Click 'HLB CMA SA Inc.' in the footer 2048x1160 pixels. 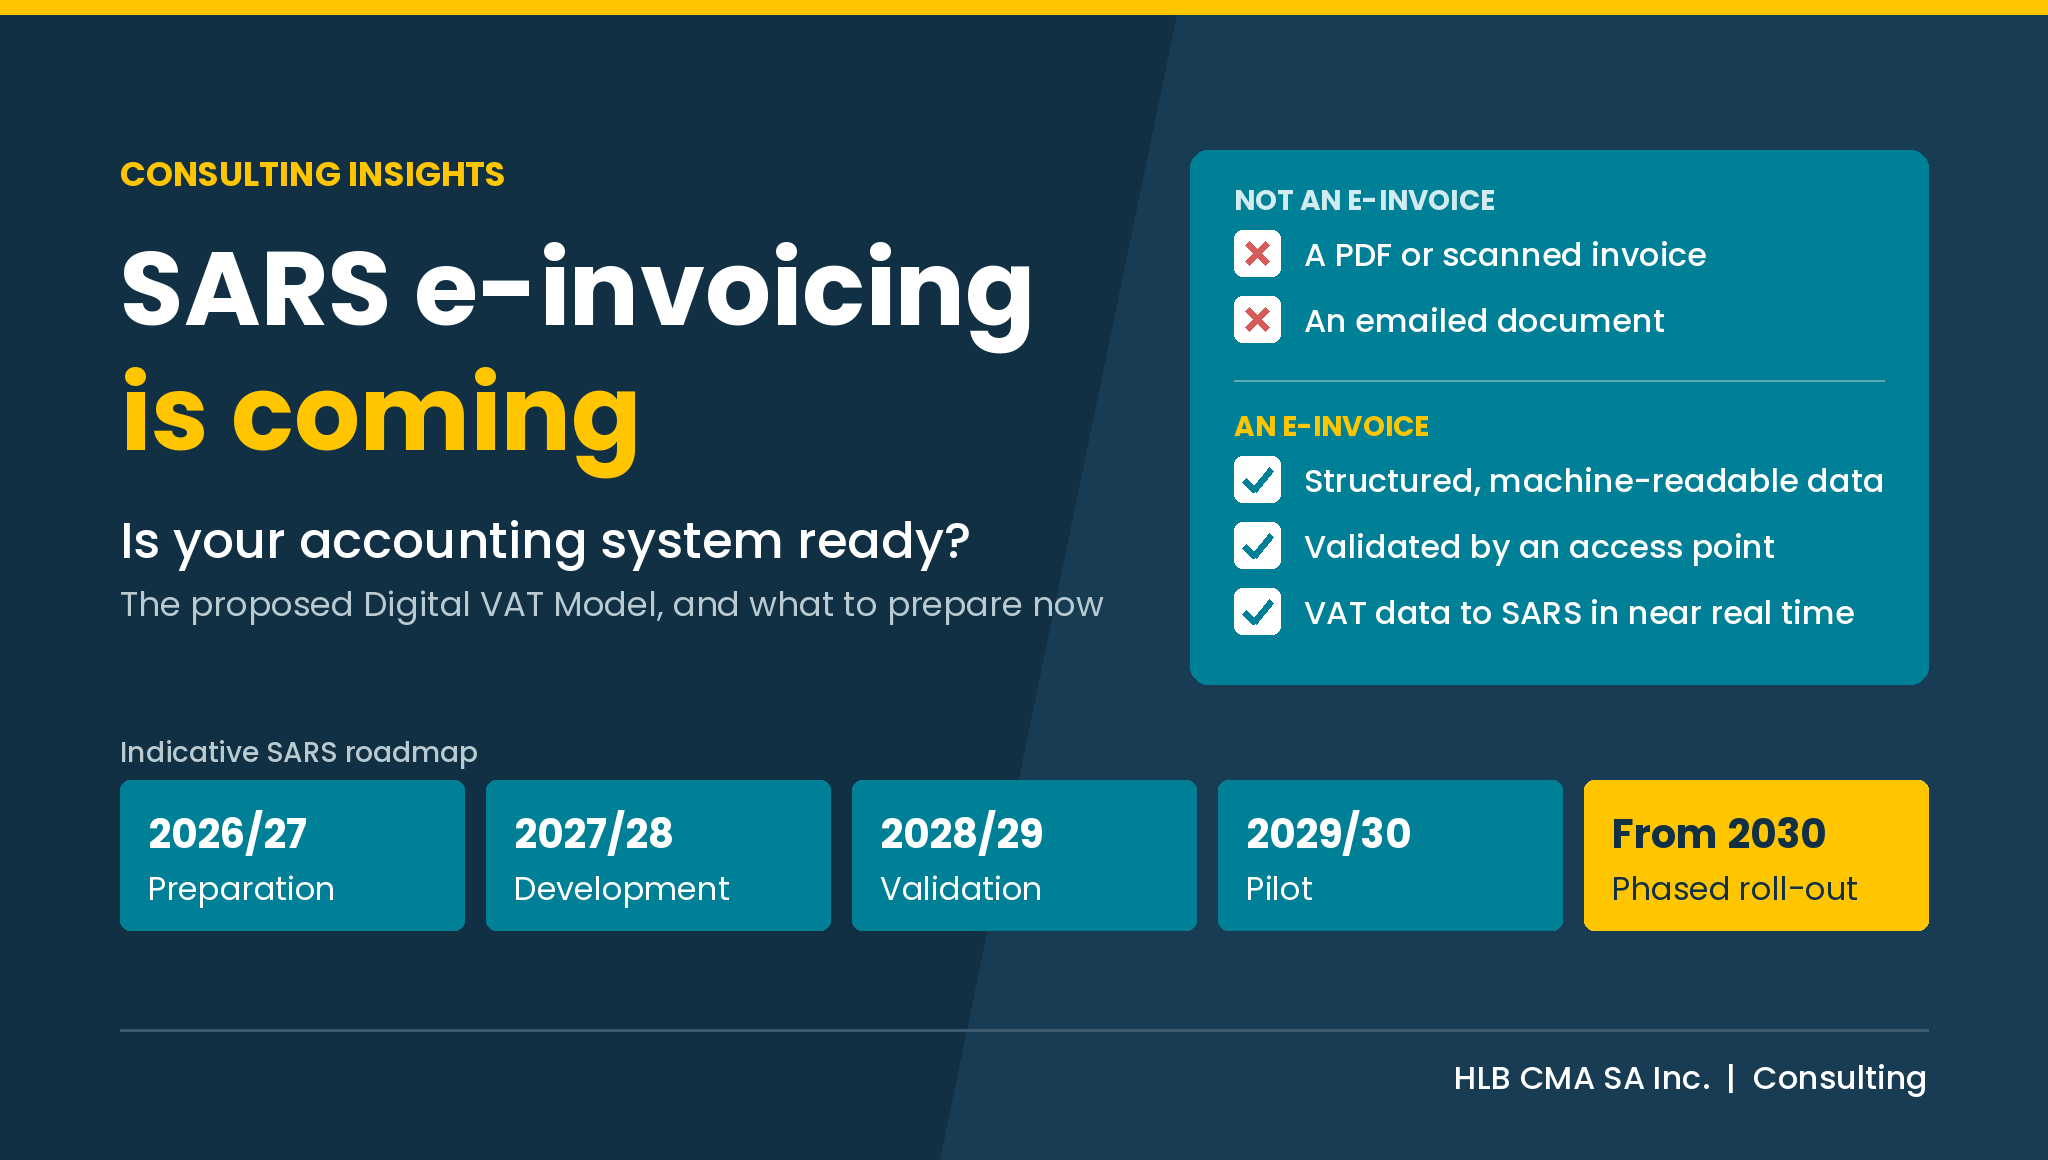[x=1582, y=1078]
